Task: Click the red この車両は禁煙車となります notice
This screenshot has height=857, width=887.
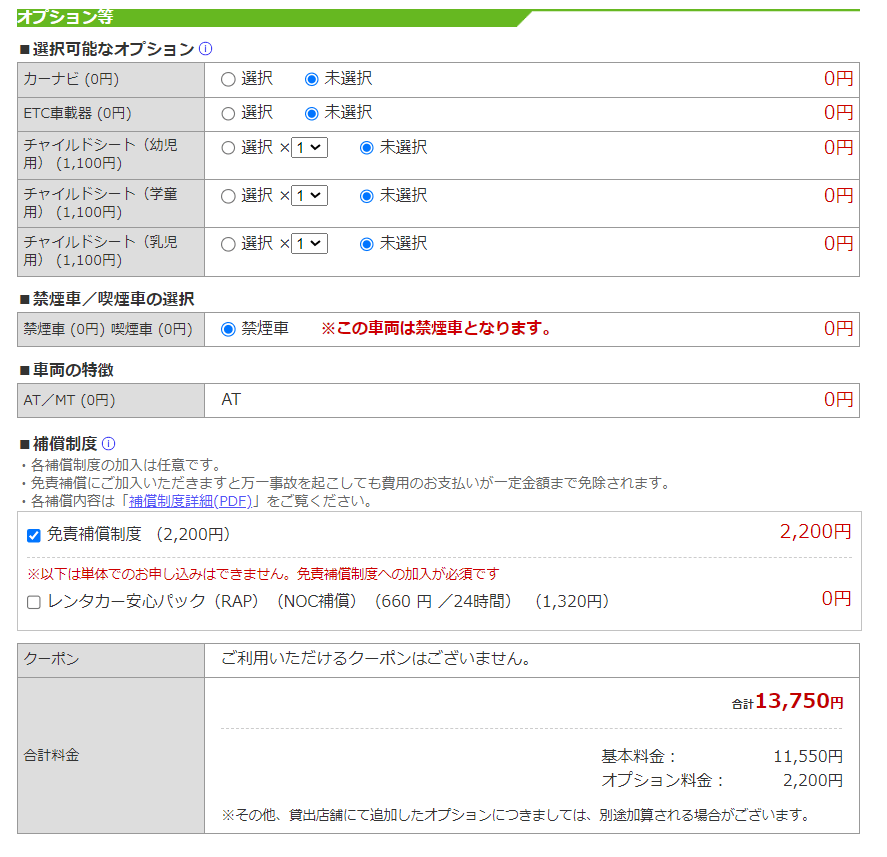Action: 437,328
